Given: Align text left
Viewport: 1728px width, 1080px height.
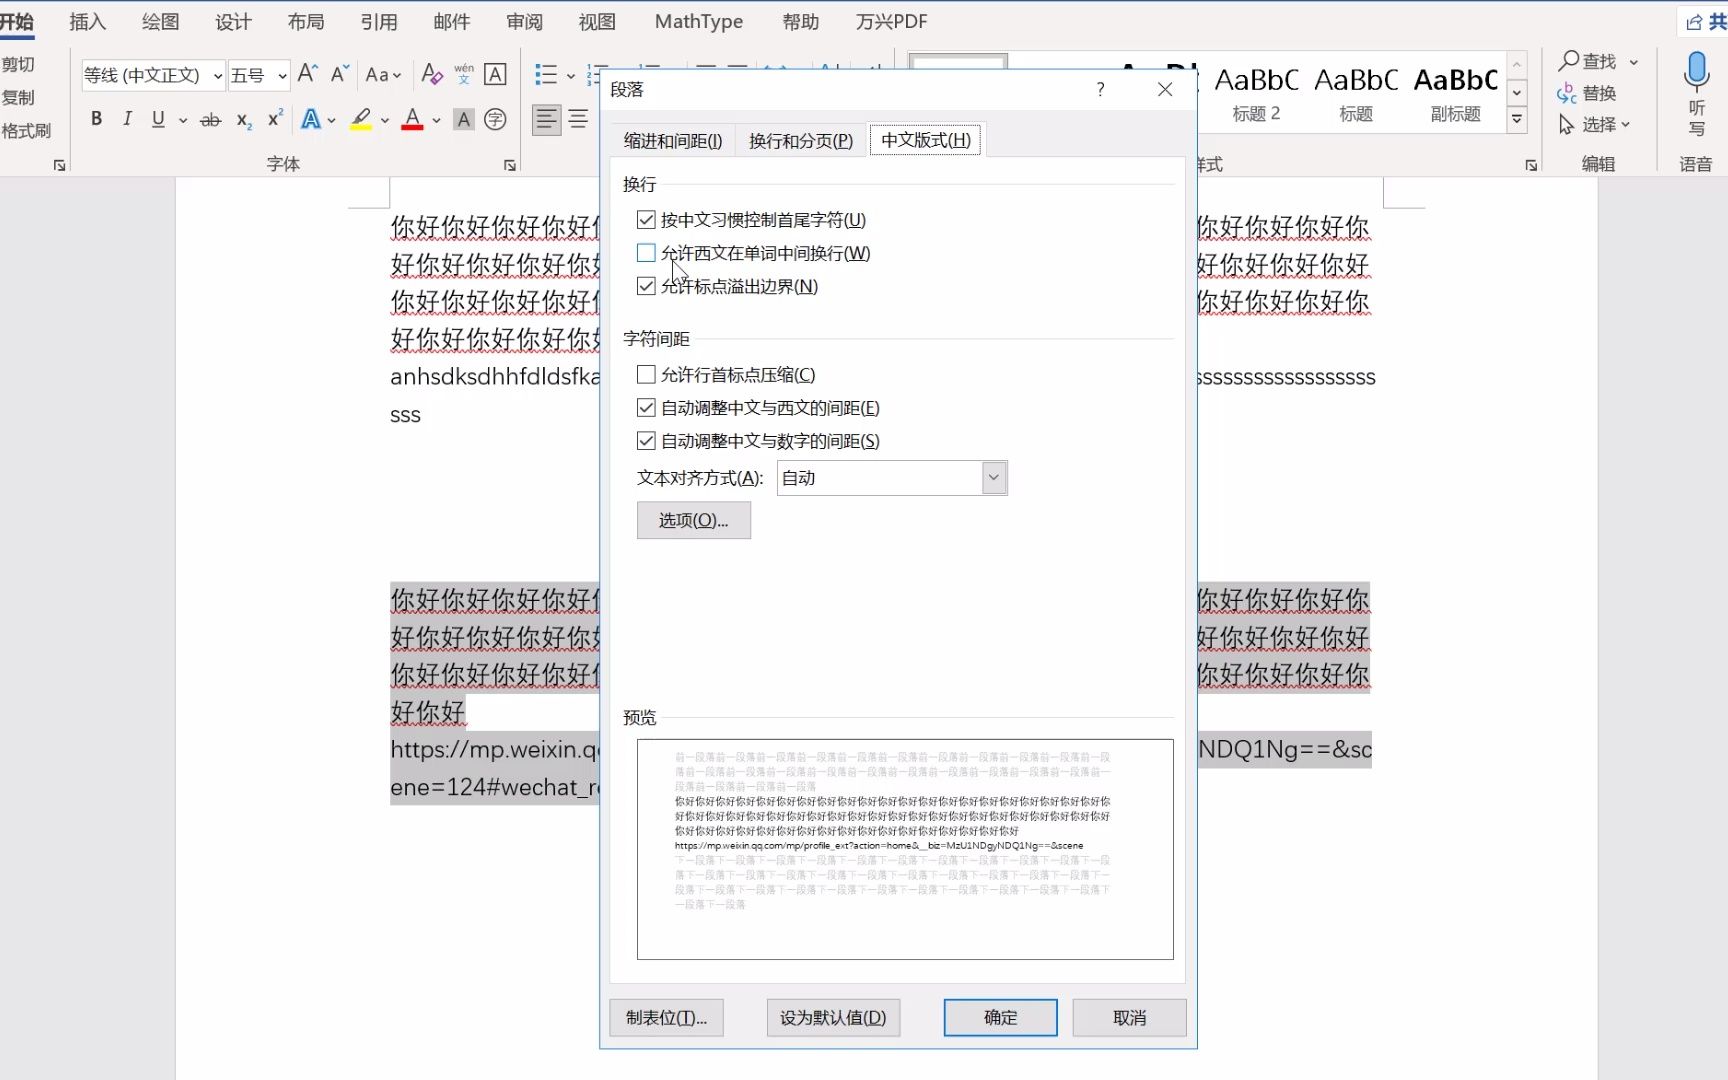Looking at the screenshot, I should pos(546,120).
